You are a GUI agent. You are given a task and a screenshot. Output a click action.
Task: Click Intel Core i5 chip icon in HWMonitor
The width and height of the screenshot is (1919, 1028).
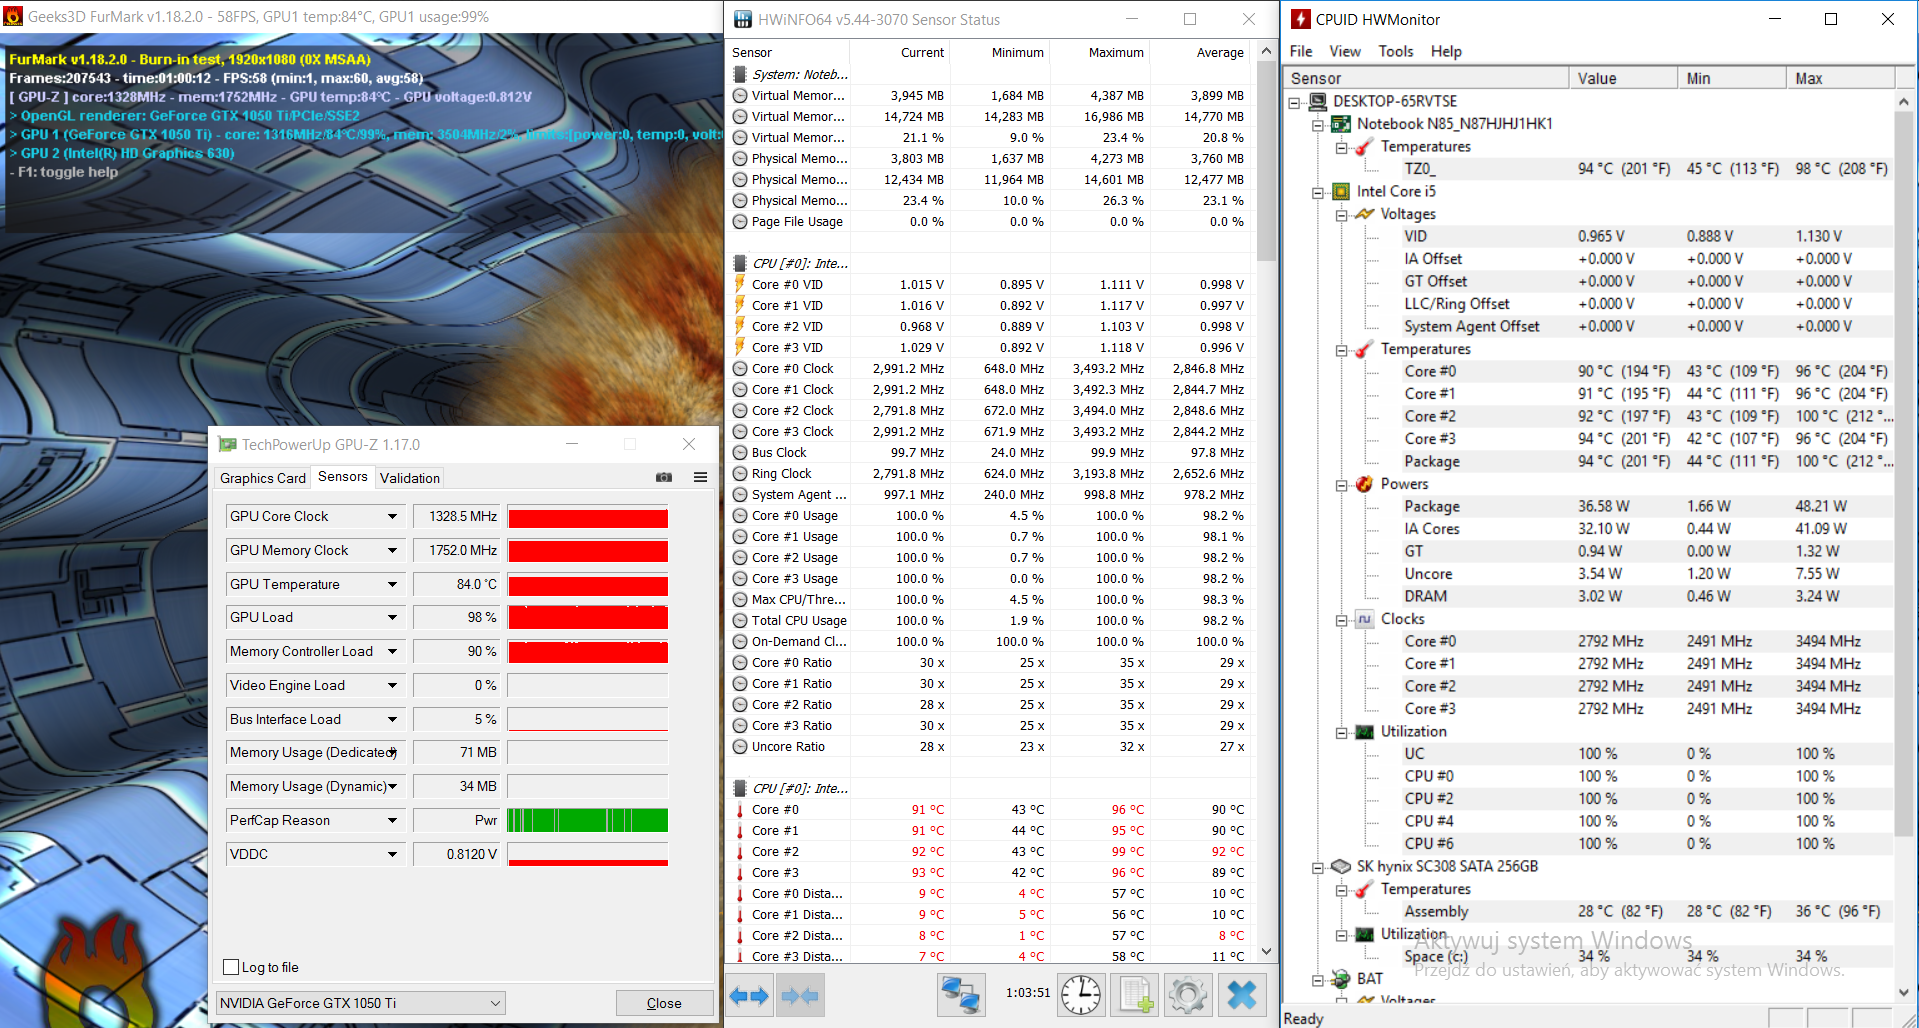[1342, 191]
